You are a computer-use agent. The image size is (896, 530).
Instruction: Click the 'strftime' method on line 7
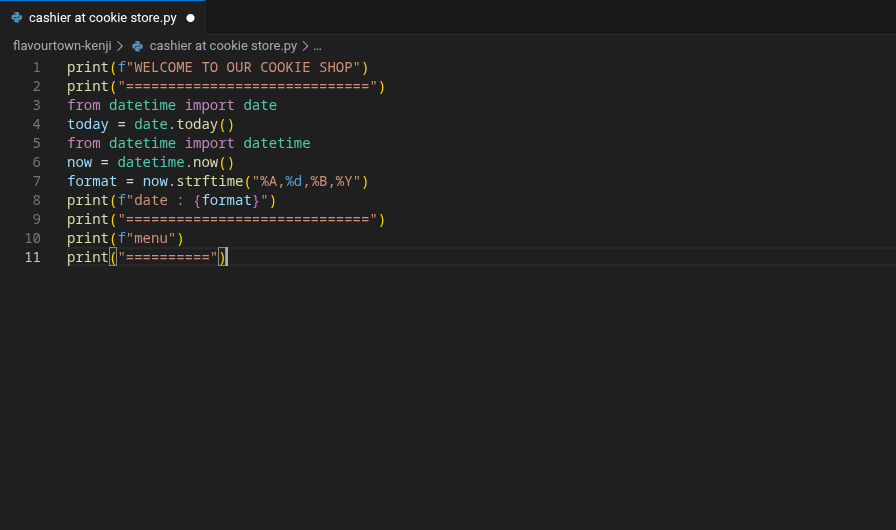pos(209,181)
